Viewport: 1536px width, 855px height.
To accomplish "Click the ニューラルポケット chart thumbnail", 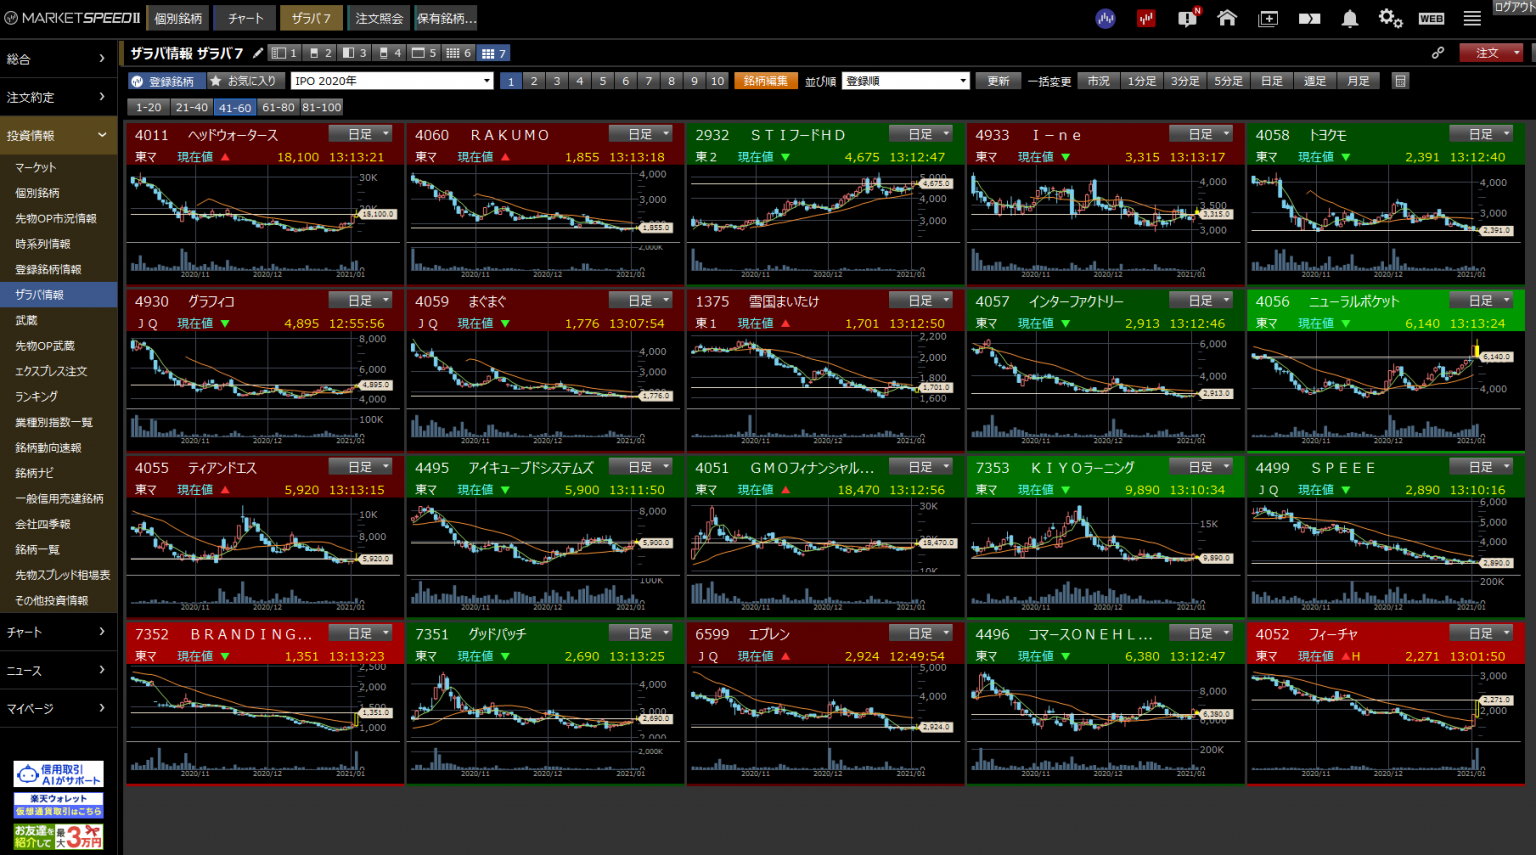I will (x=1384, y=390).
